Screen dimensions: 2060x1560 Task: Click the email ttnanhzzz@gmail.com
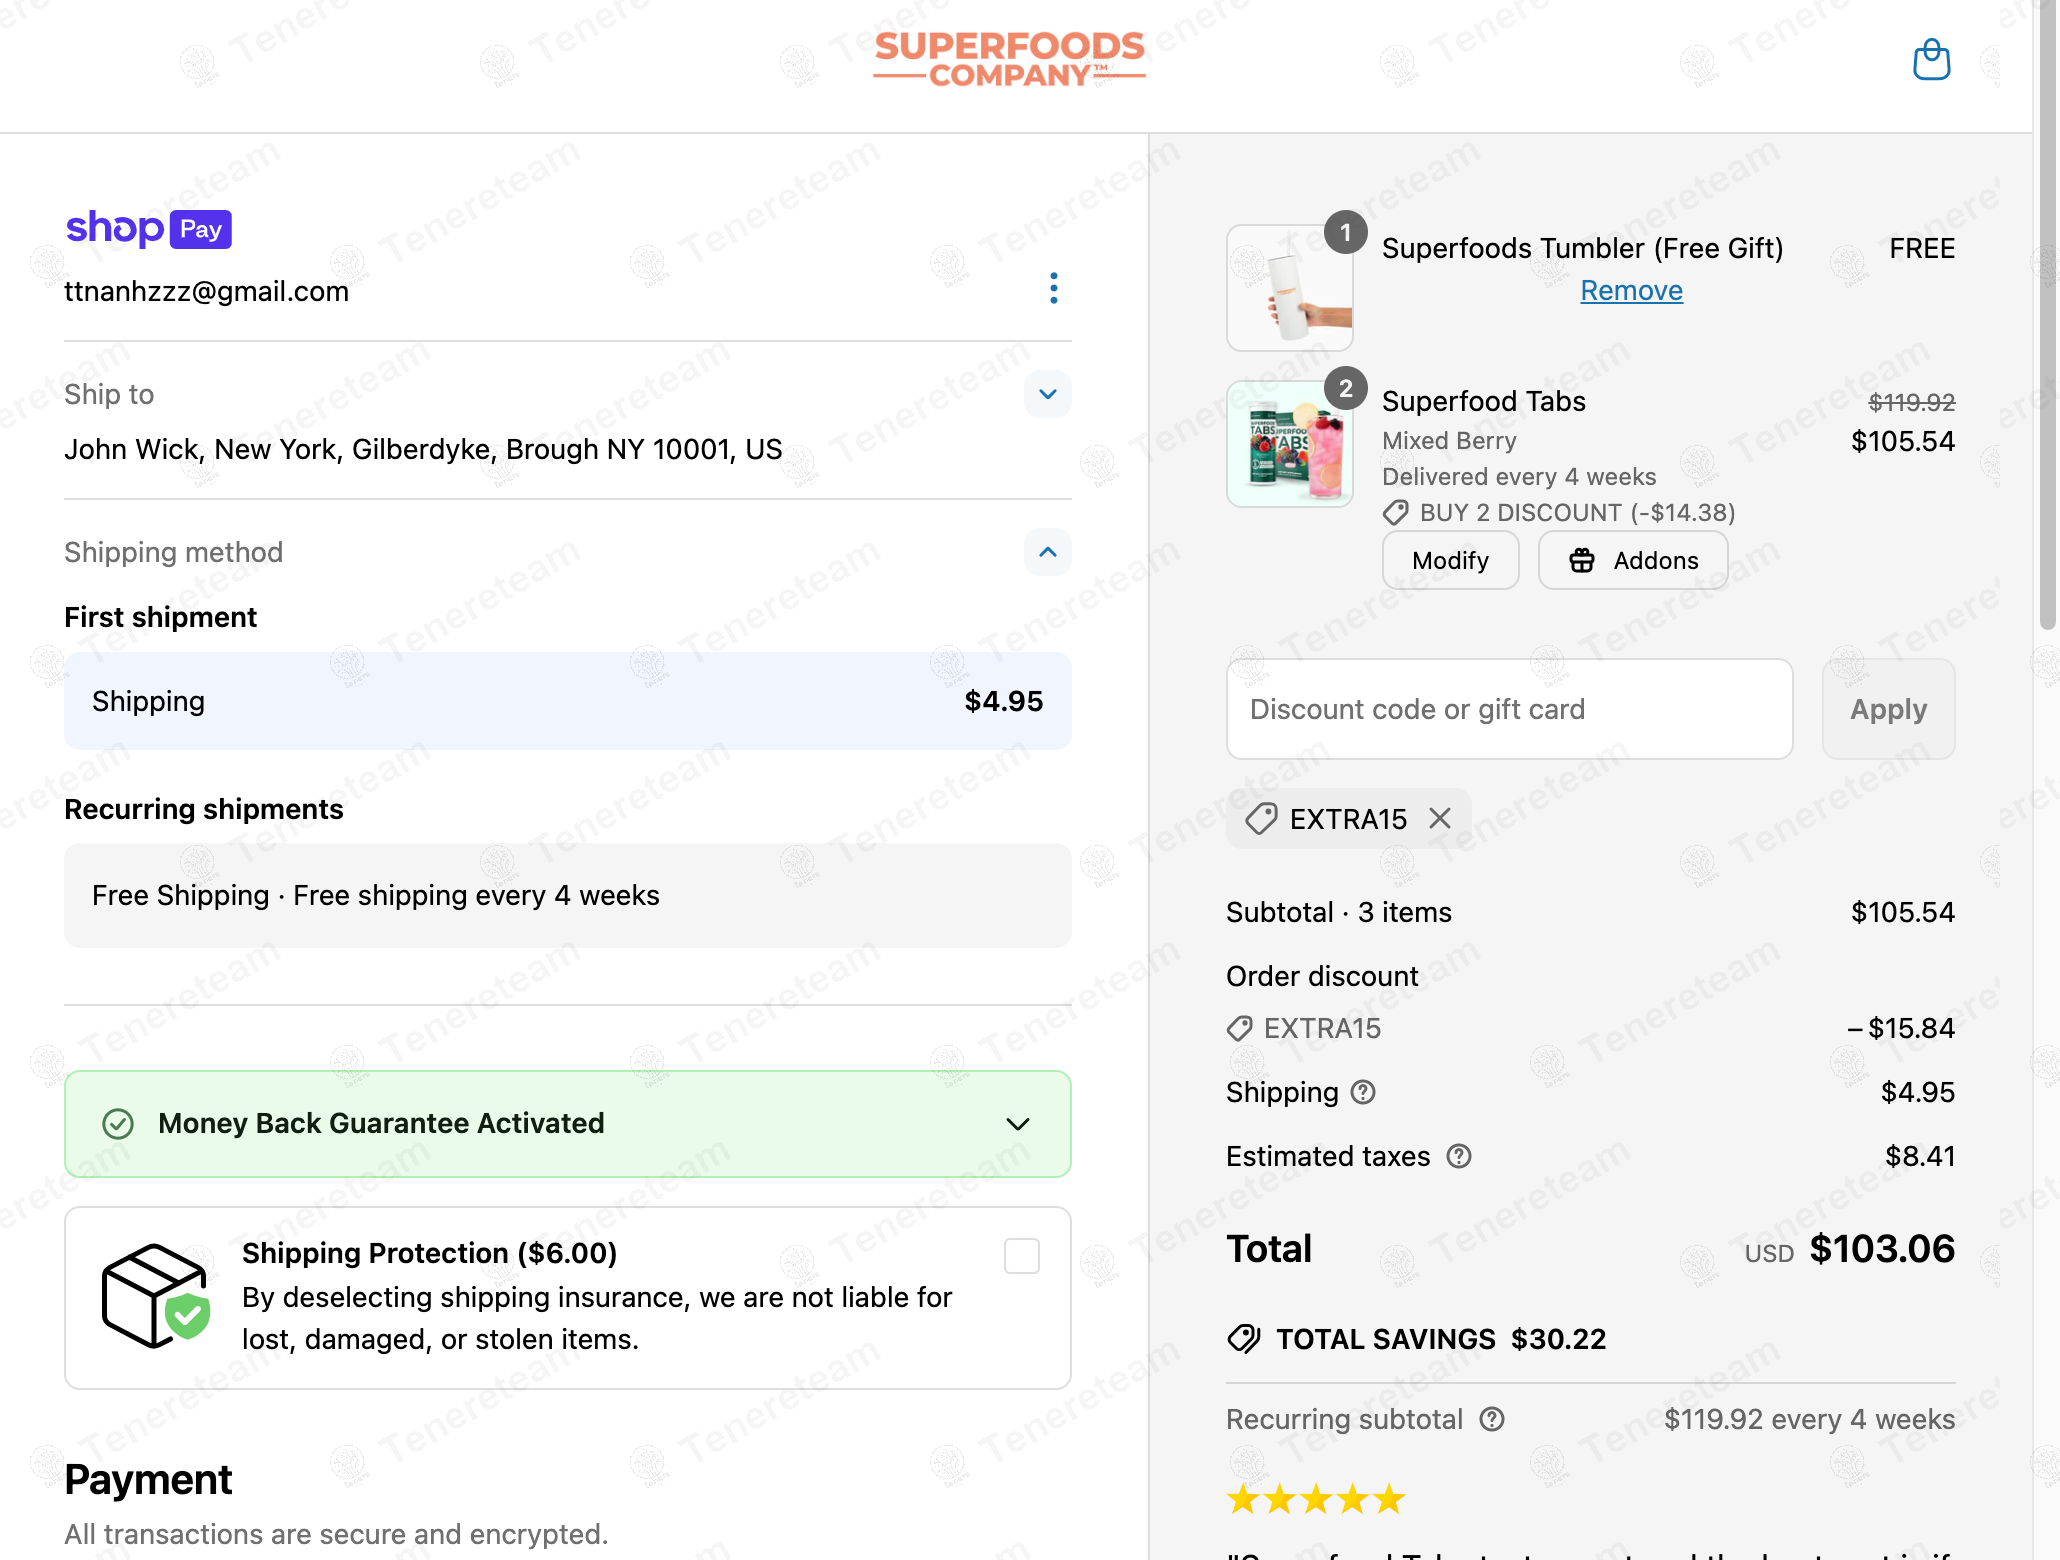[x=207, y=291]
